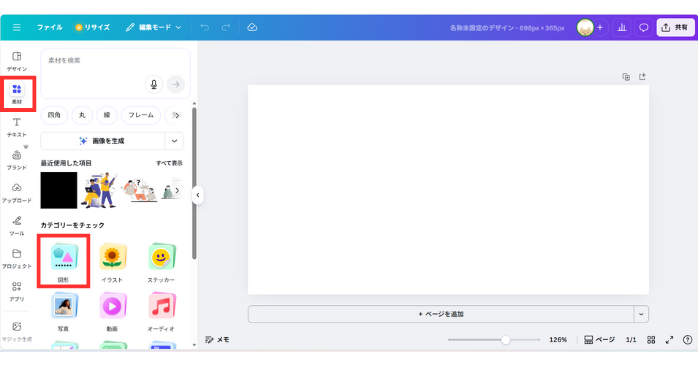
Task: Expand the 画像を生成 dropdown arrow
Action: pos(174,141)
